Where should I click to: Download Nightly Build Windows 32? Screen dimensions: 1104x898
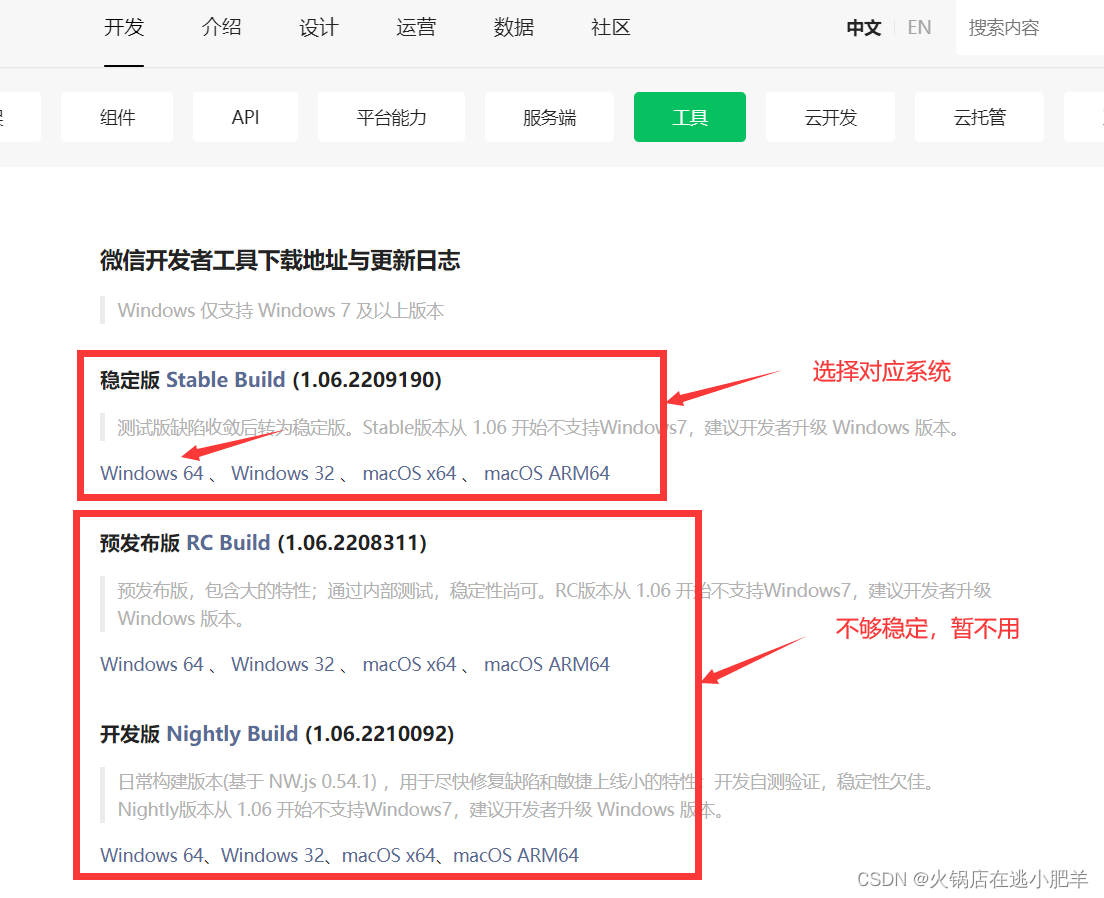[272, 855]
